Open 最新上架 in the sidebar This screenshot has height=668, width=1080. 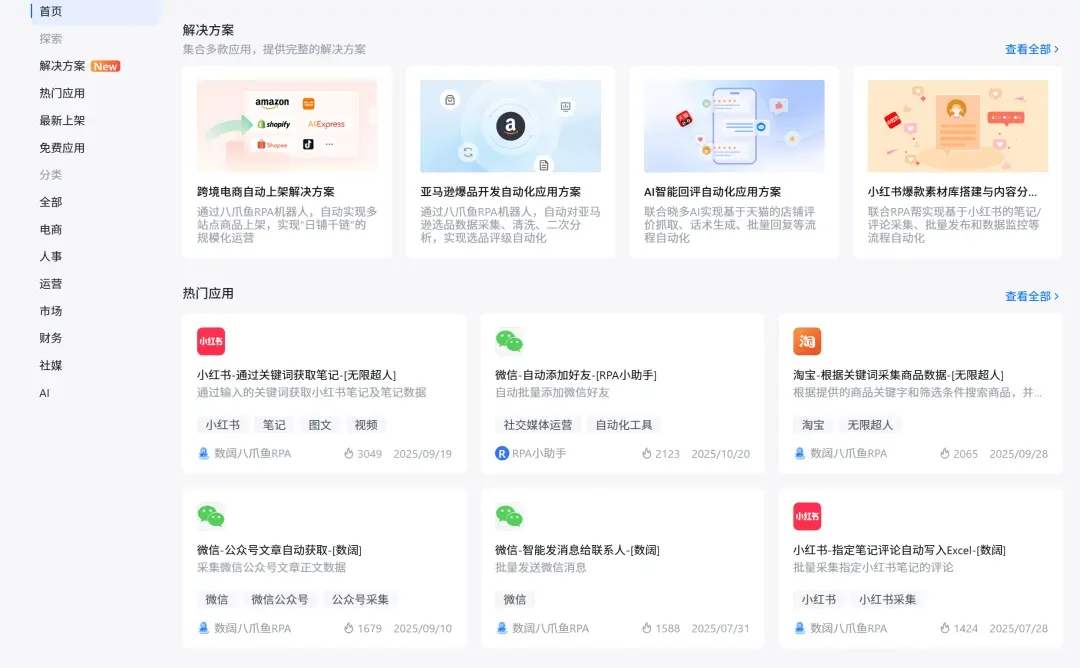click(x=62, y=120)
